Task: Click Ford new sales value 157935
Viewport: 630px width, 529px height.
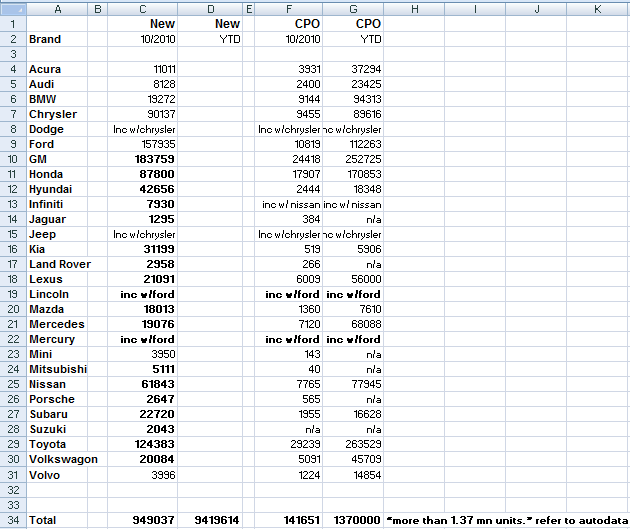Action: pyautogui.click(x=143, y=144)
